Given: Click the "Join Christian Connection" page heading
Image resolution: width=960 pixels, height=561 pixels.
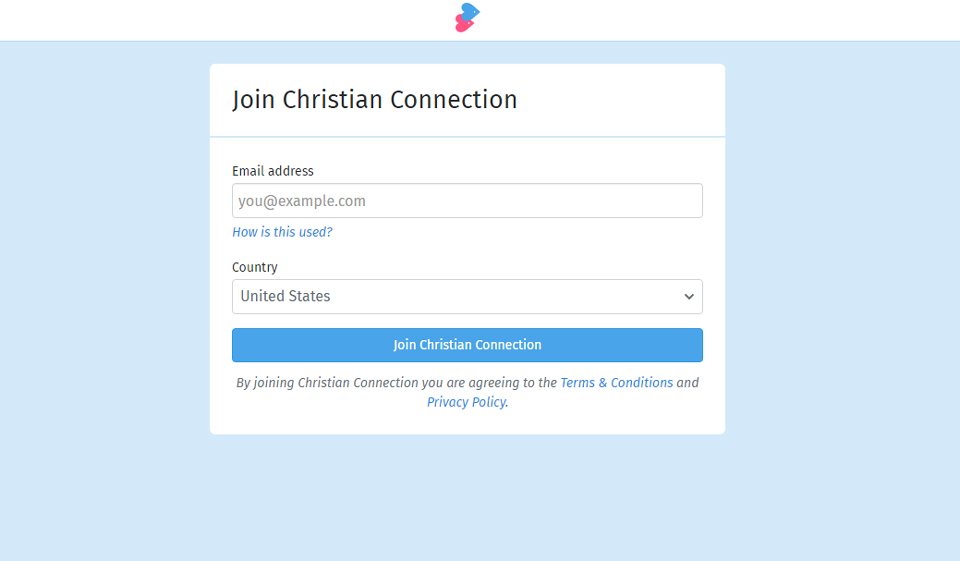Looking at the screenshot, I should coord(375,100).
